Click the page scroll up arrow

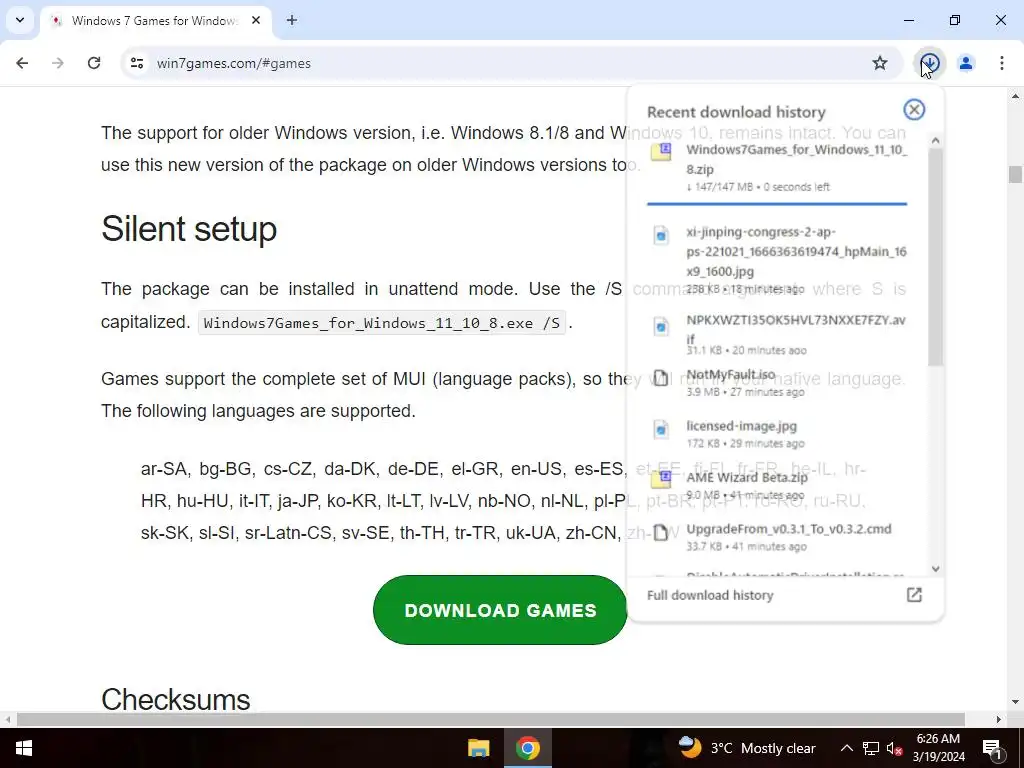coord(1015,96)
